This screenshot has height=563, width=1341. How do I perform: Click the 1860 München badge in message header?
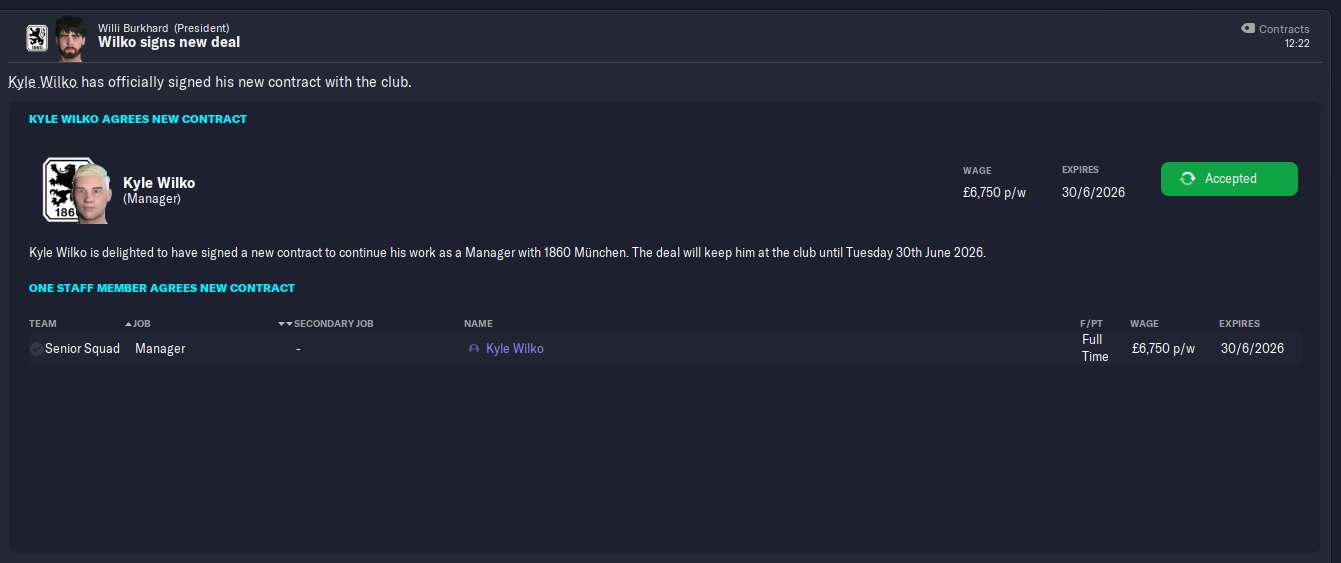tap(36, 38)
